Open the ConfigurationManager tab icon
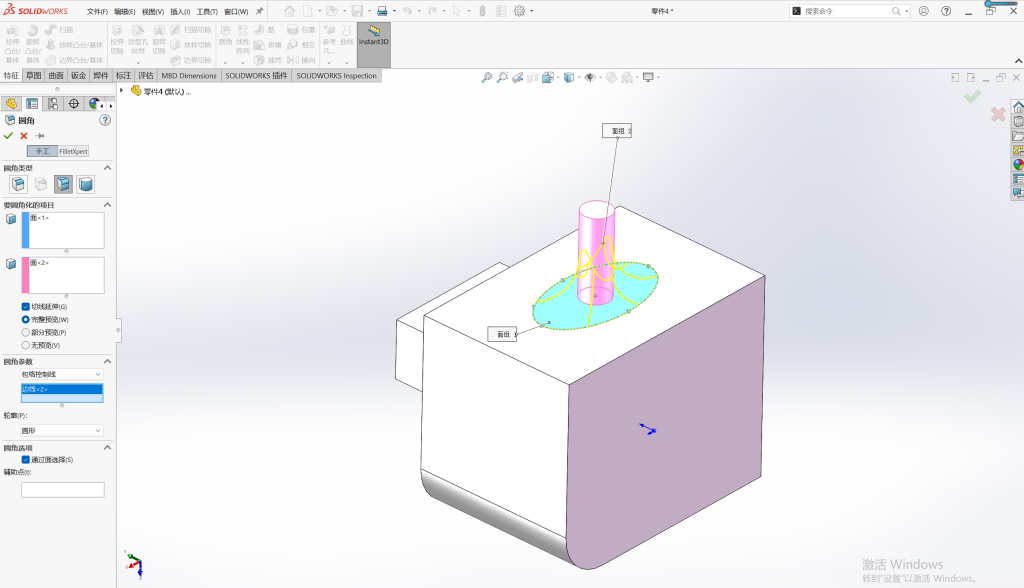The image size is (1024, 588). click(x=53, y=104)
